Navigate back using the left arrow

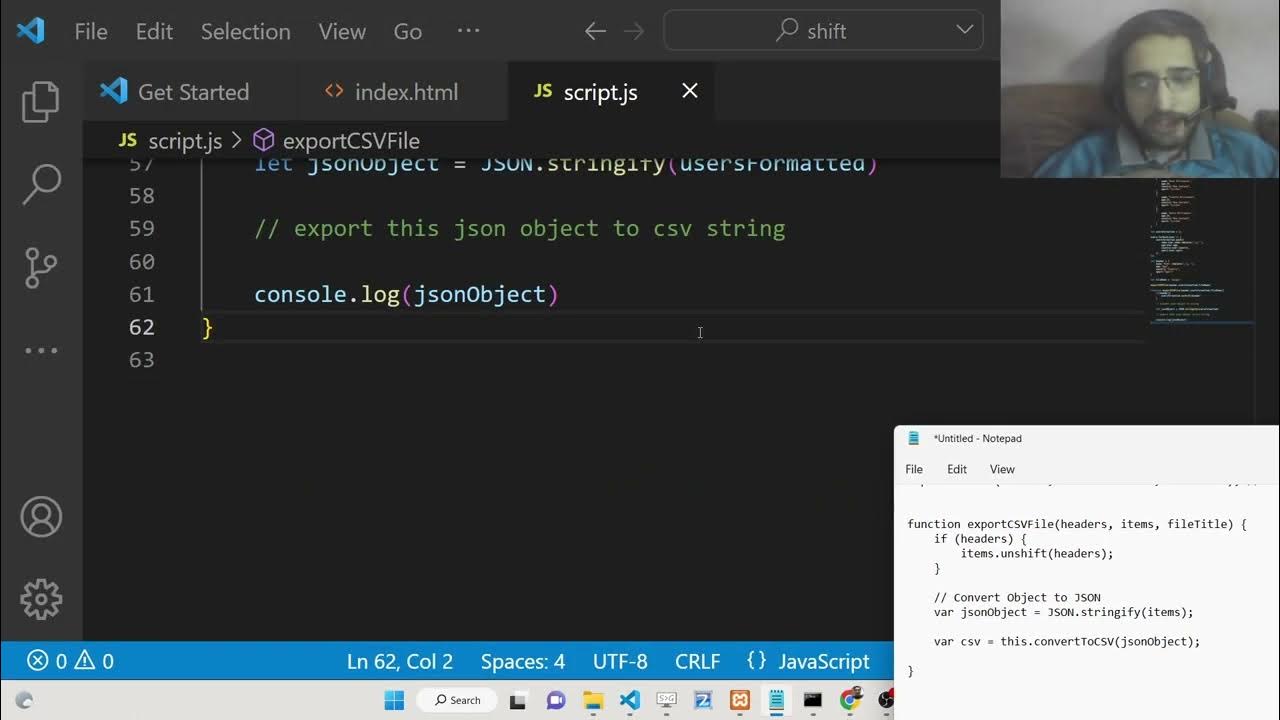pos(595,31)
